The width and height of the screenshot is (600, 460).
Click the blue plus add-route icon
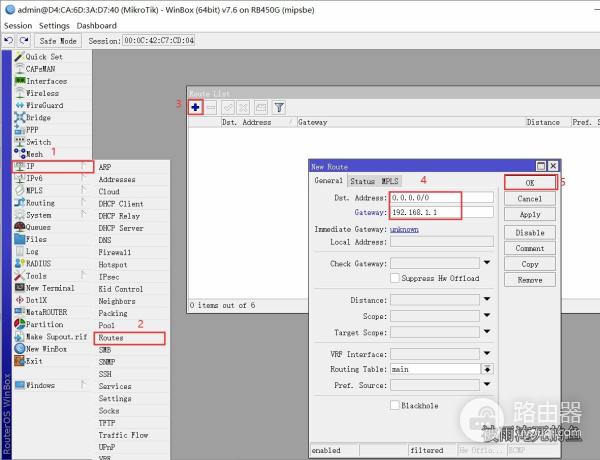click(196, 108)
